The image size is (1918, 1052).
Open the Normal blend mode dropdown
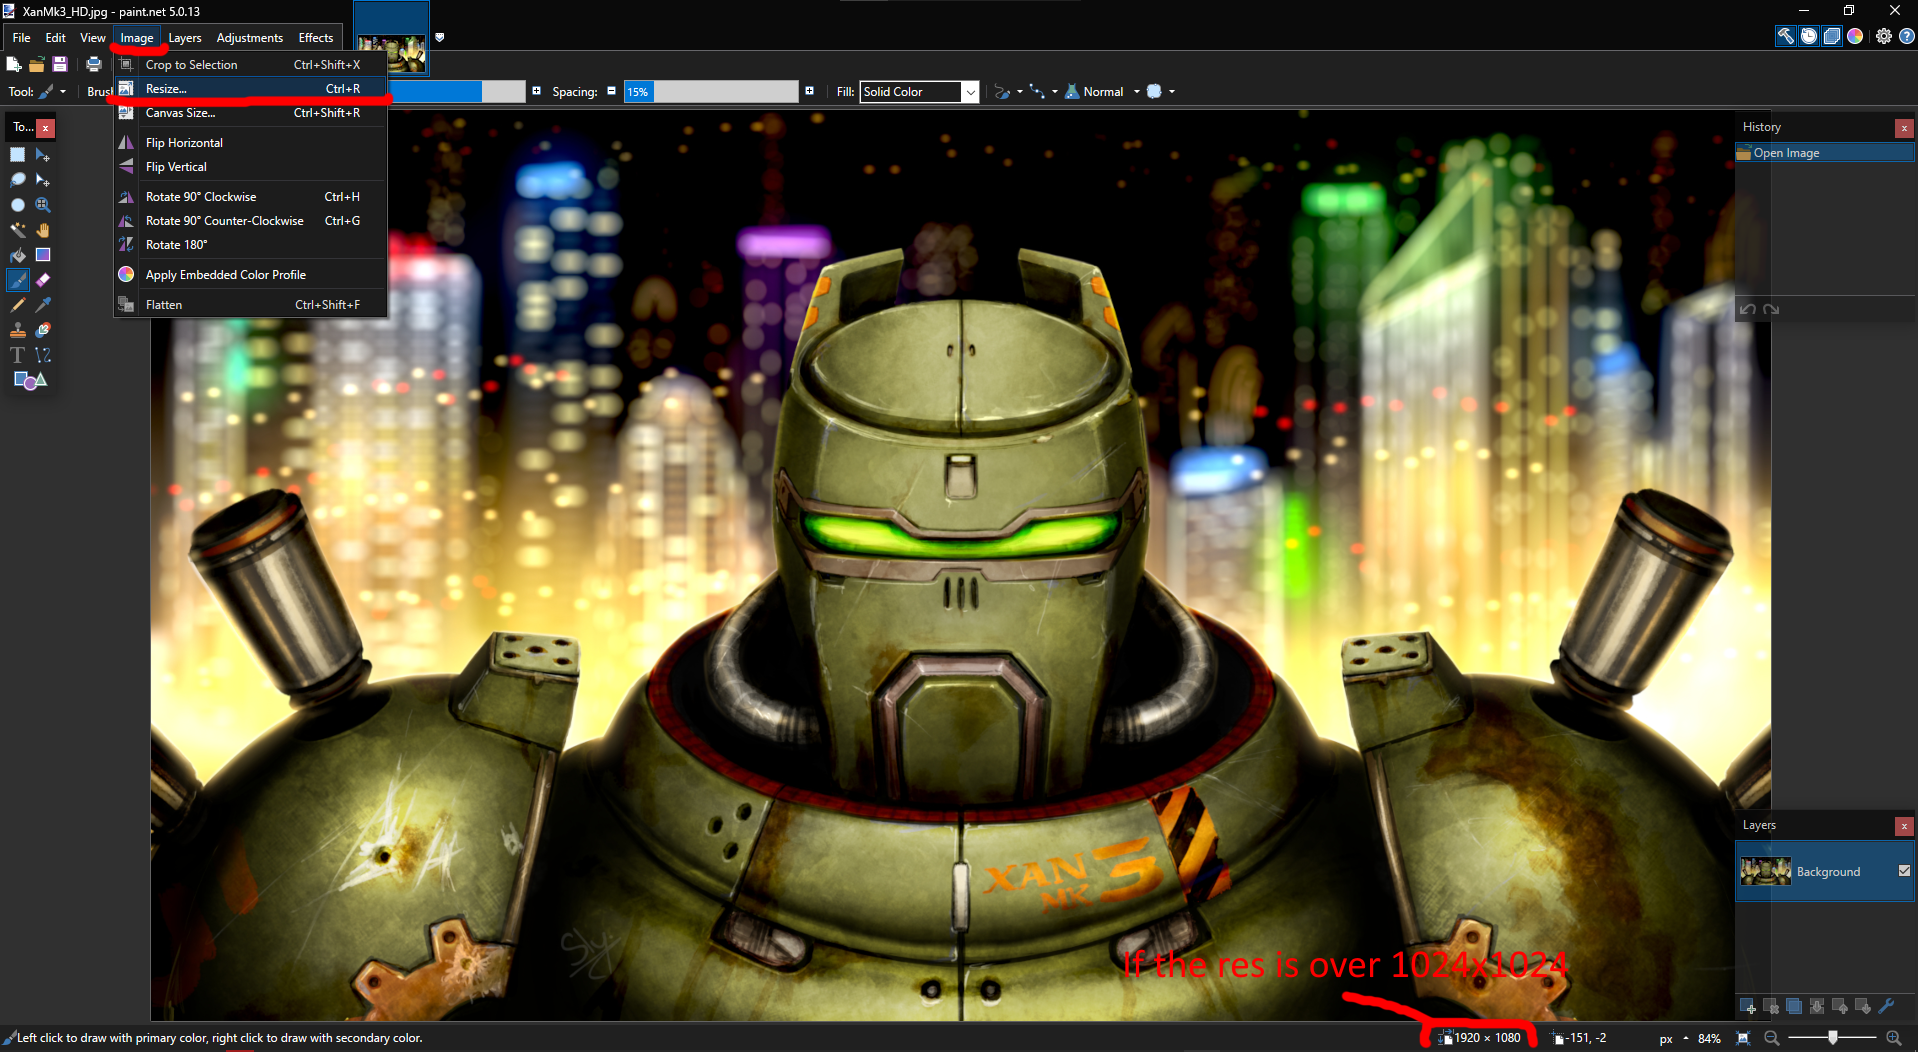1102,92
